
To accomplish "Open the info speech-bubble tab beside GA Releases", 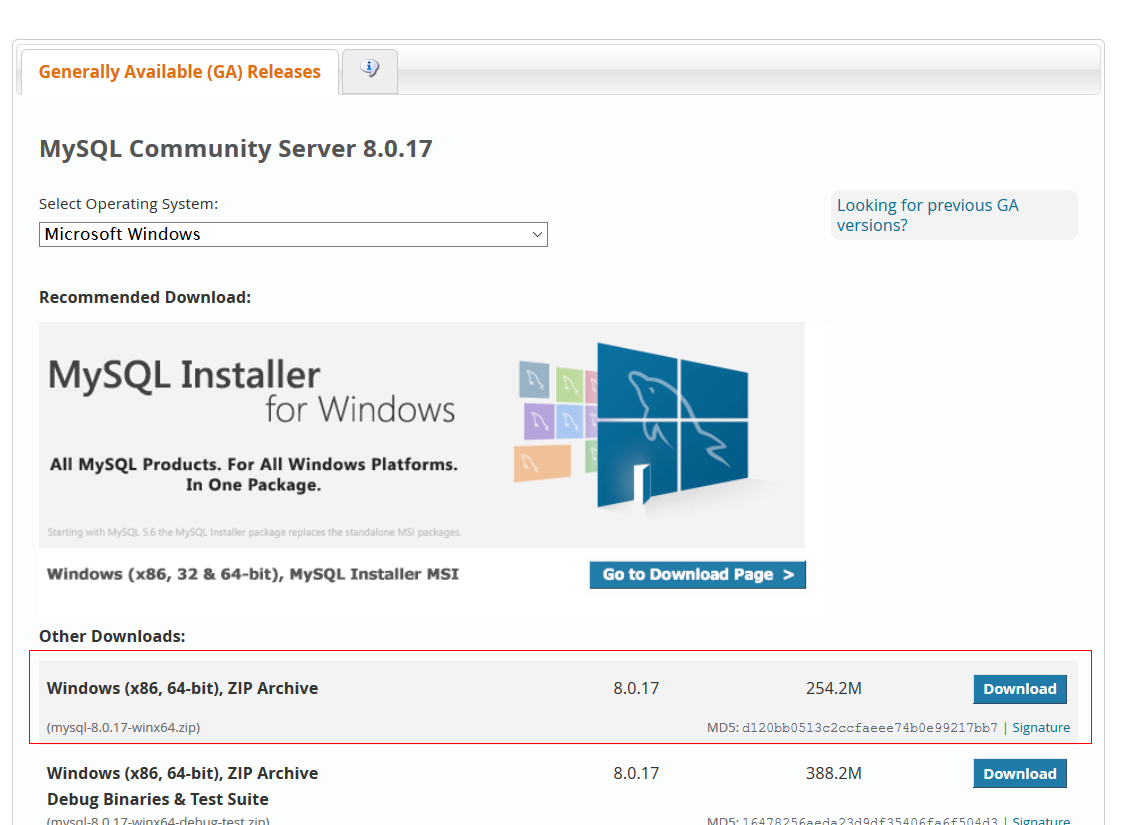I will [x=369, y=70].
